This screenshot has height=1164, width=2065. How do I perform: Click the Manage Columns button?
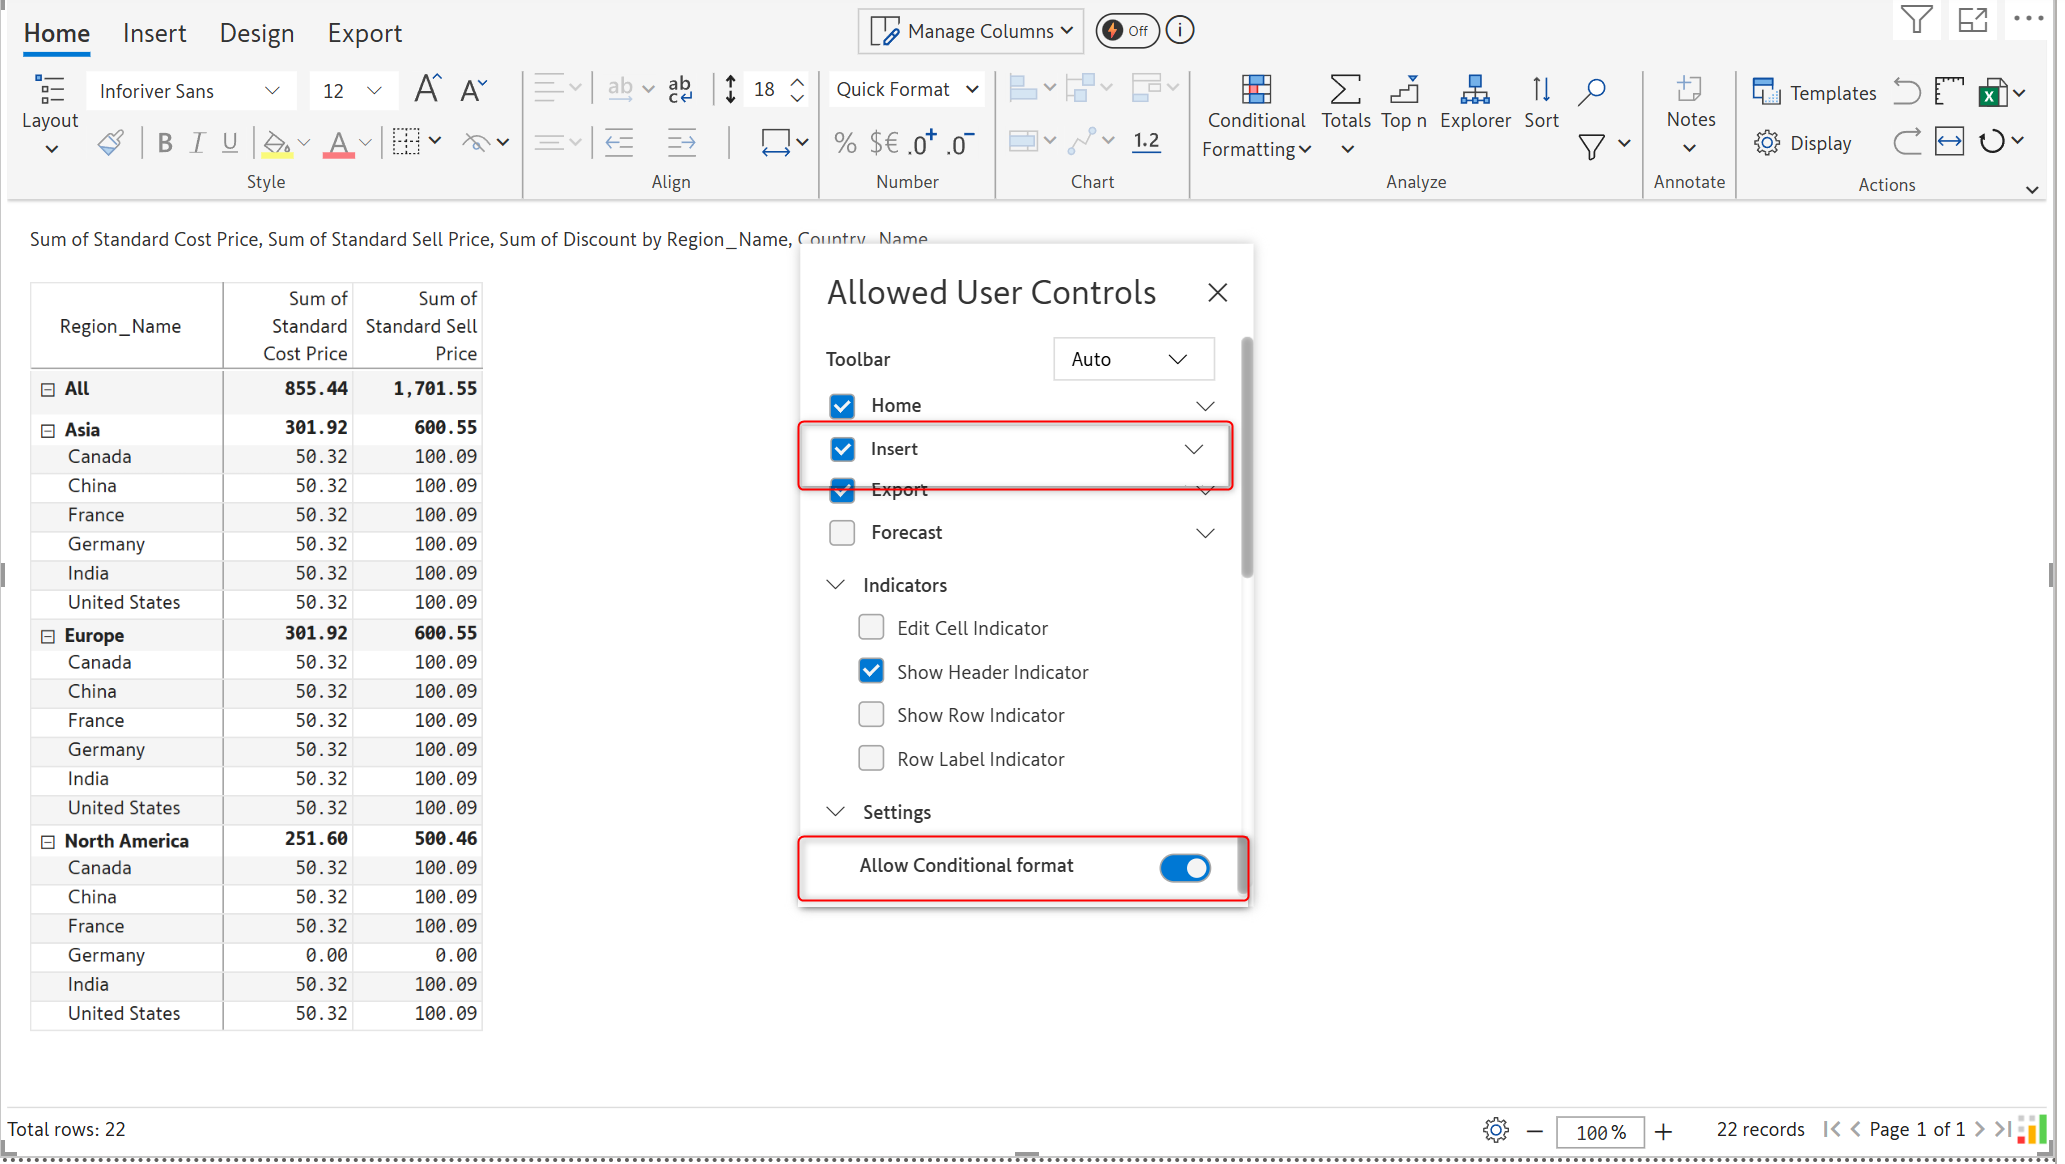pos(971,31)
